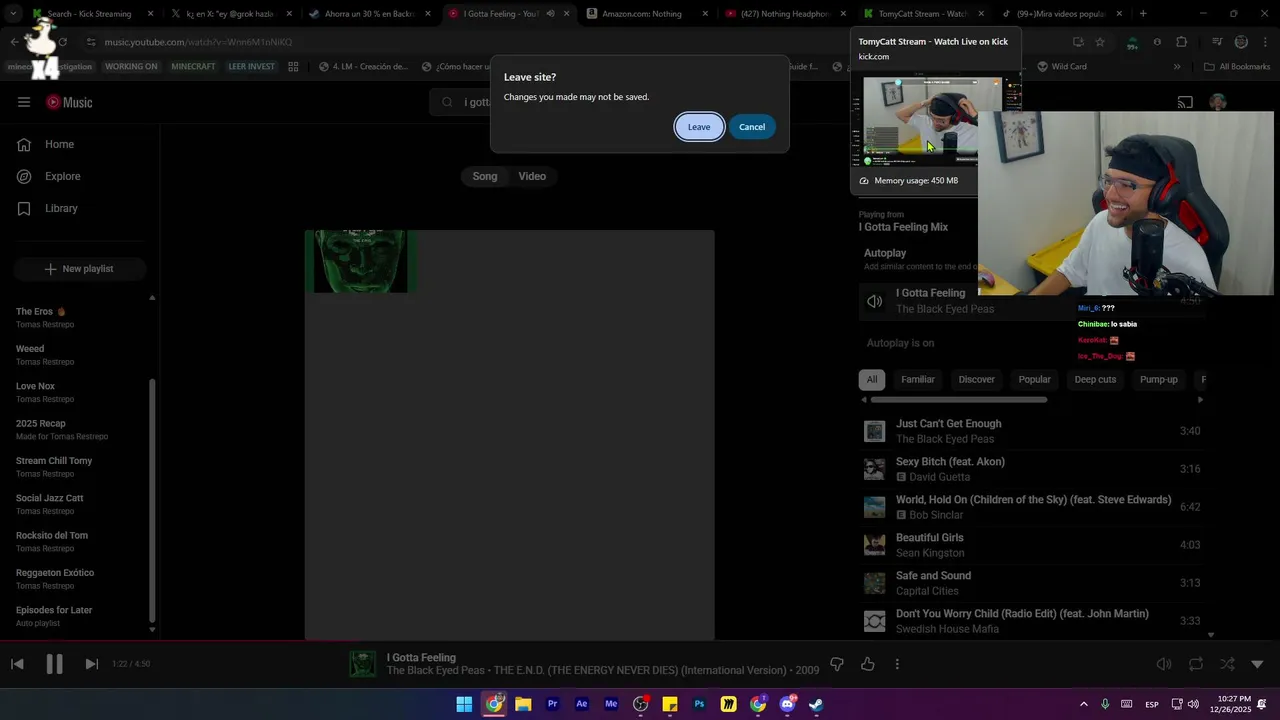Open the YouTube Music logo home link
This screenshot has height=720, width=1280.
(x=69, y=102)
